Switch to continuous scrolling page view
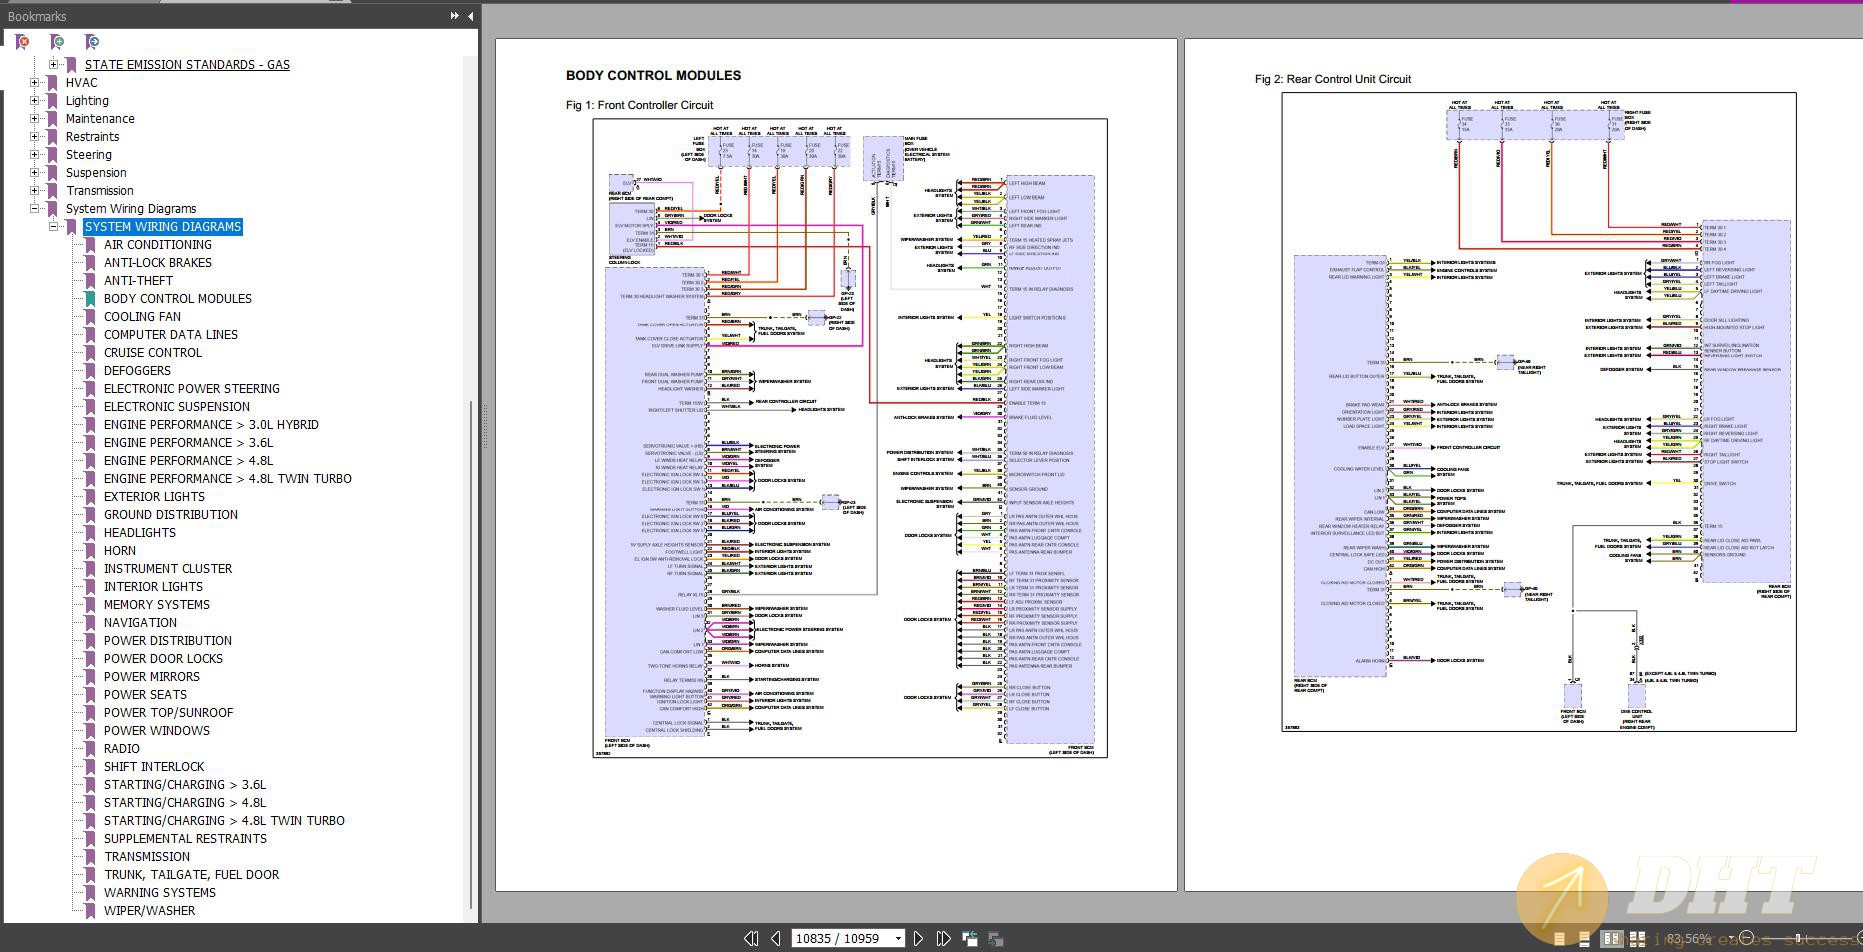 click(x=1584, y=939)
